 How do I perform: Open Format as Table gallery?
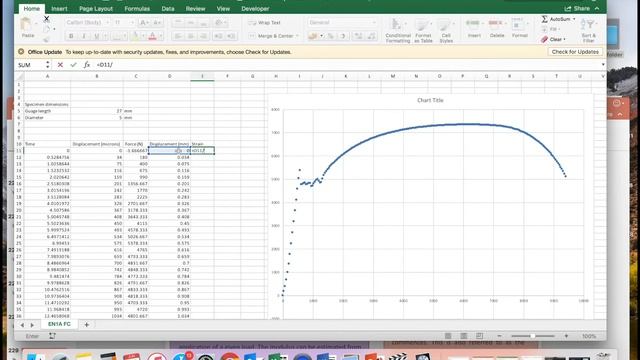(423, 30)
